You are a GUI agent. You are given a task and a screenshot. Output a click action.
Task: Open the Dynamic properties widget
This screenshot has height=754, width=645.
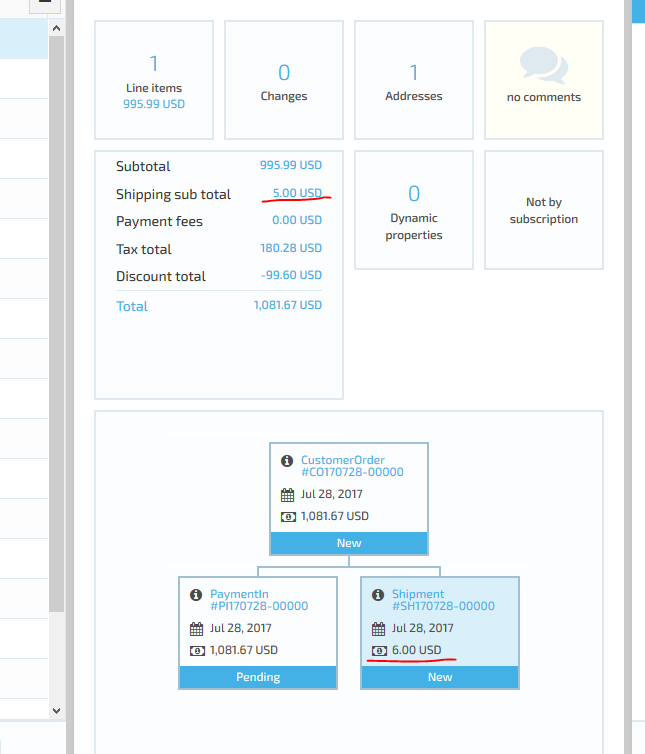point(414,210)
